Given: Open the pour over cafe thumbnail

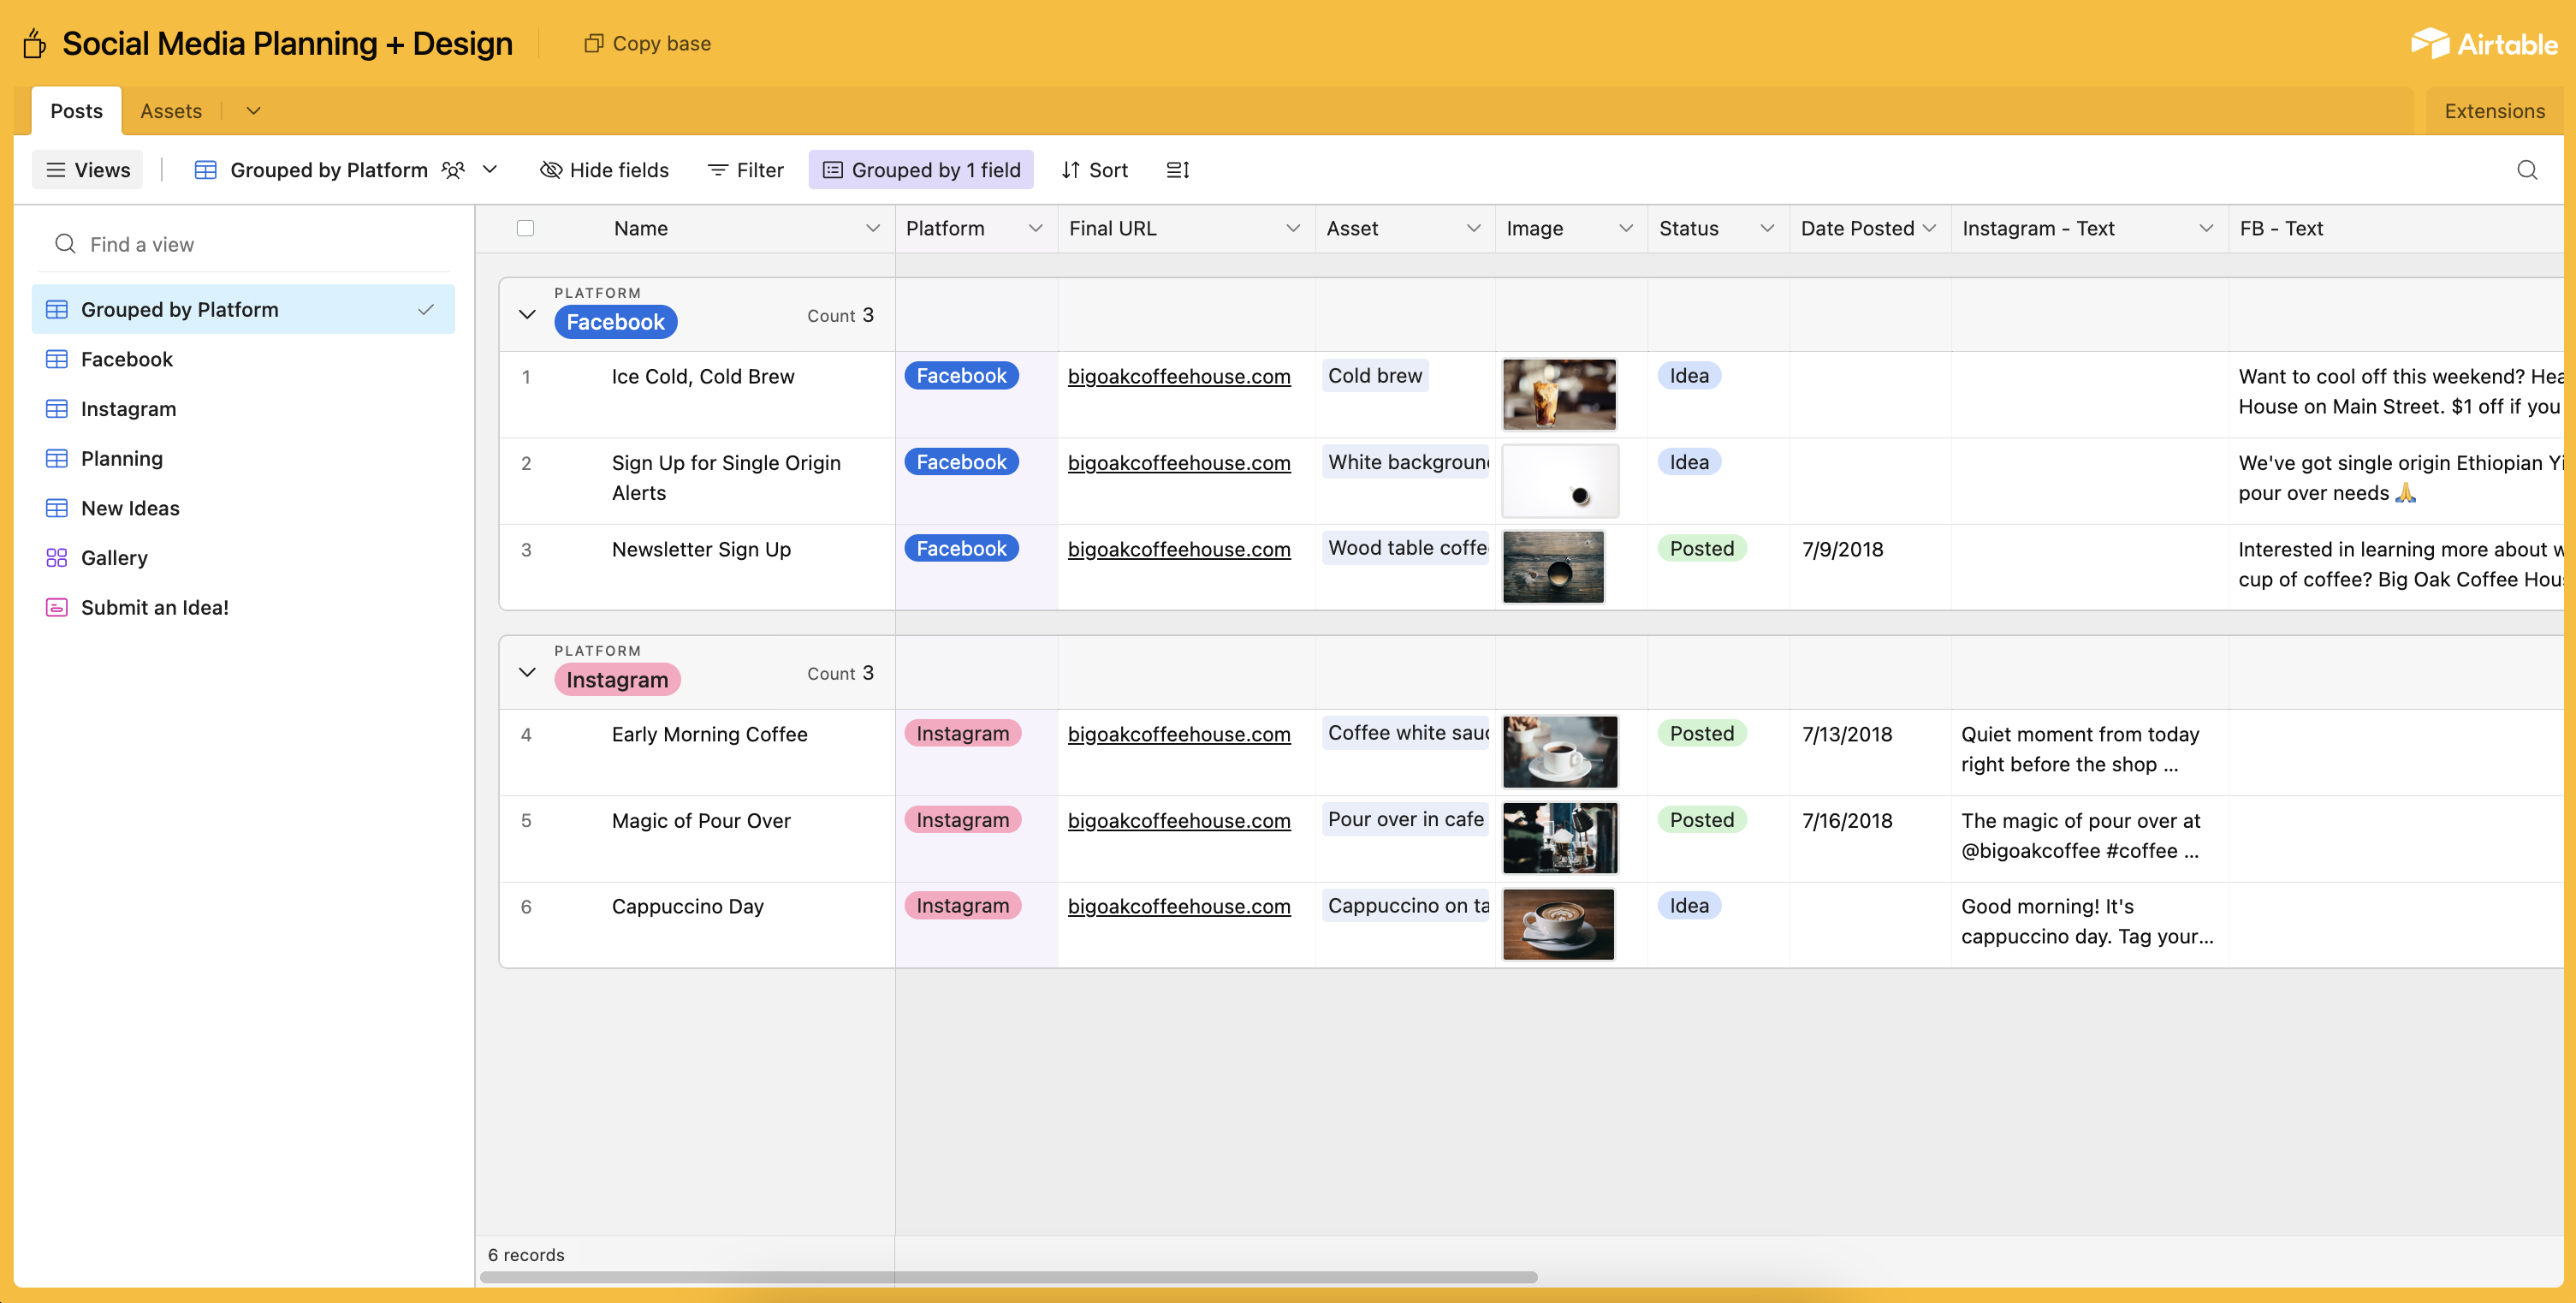Looking at the screenshot, I should click(x=1559, y=838).
